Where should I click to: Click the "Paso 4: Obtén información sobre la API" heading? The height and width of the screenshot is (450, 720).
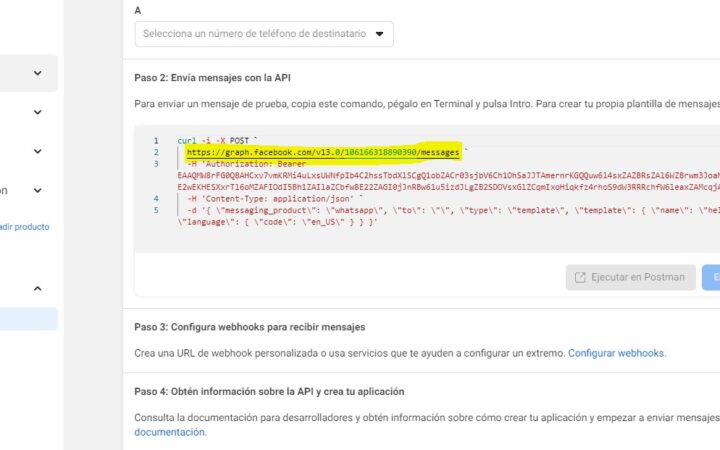pos(269,392)
